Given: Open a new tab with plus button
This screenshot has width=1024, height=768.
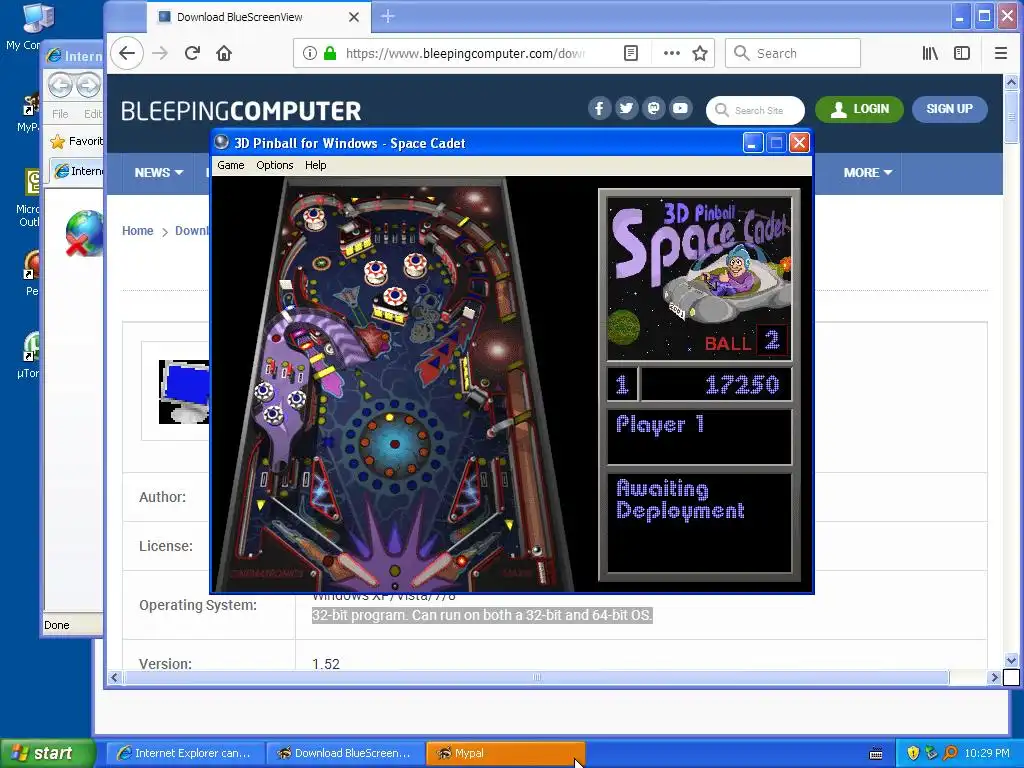Looking at the screenshot, I should [x=387, y=16].
